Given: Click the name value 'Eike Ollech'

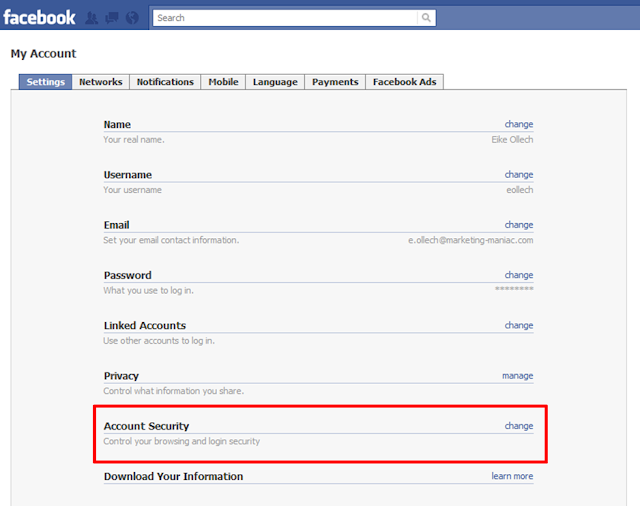Looking at the screenshot, I should click(x=512, y=140).
